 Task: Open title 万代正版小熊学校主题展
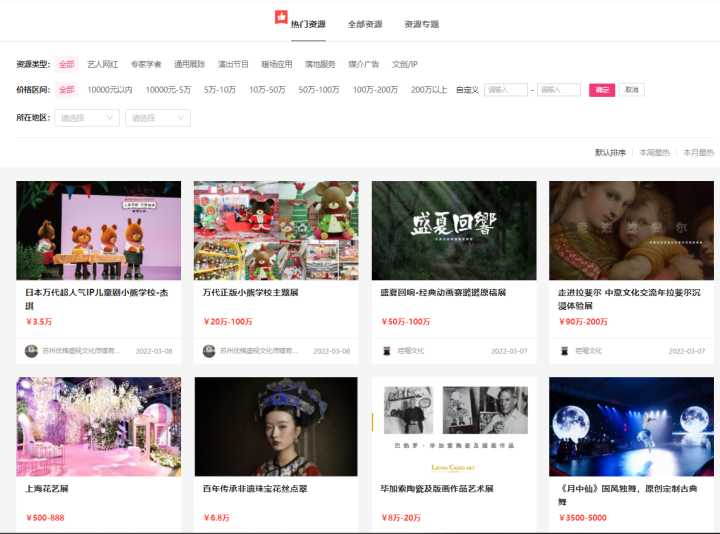click(x=251, y=292)
